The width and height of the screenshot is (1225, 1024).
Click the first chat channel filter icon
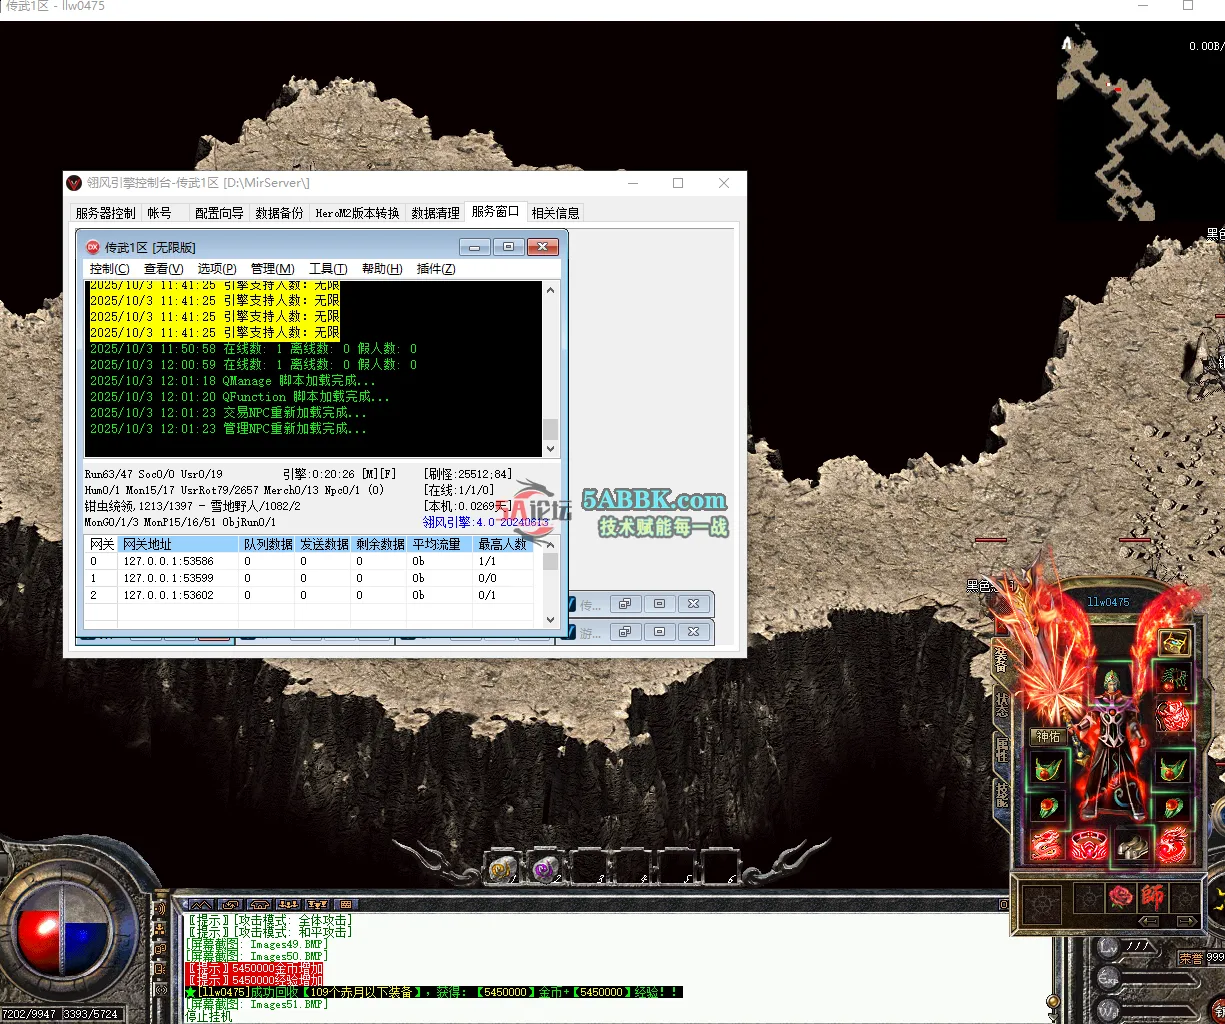[202, 904]
